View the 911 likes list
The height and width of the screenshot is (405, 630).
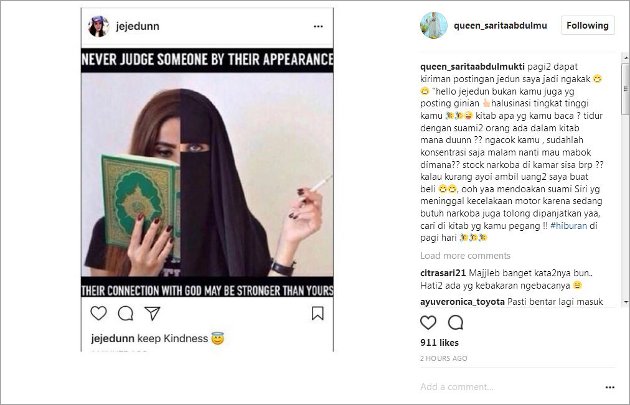(439, 343)
